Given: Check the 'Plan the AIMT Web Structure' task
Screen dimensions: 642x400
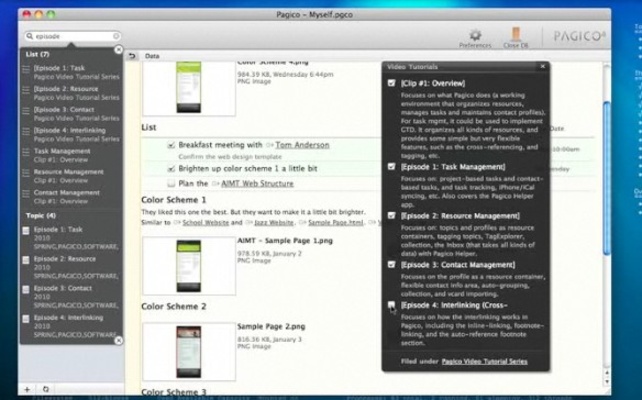Looking at the screenshot, I should point(171,183).
